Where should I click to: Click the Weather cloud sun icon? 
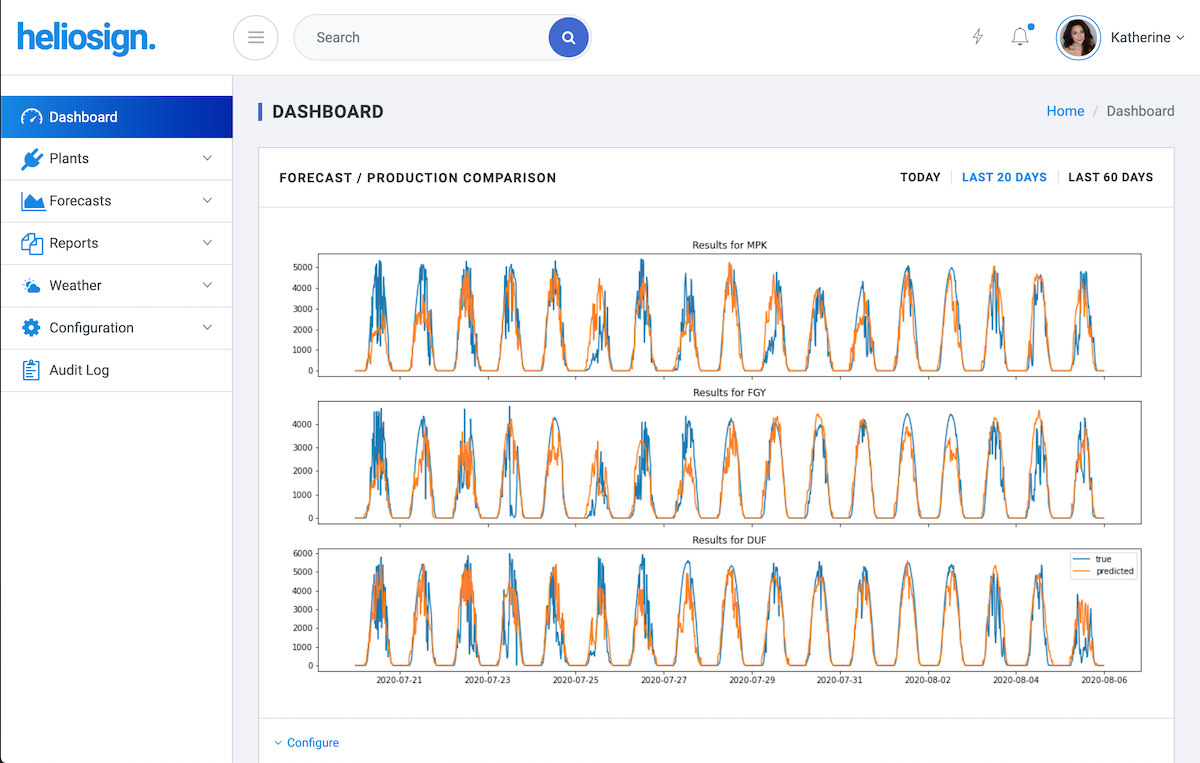click(x=32, y=286)
